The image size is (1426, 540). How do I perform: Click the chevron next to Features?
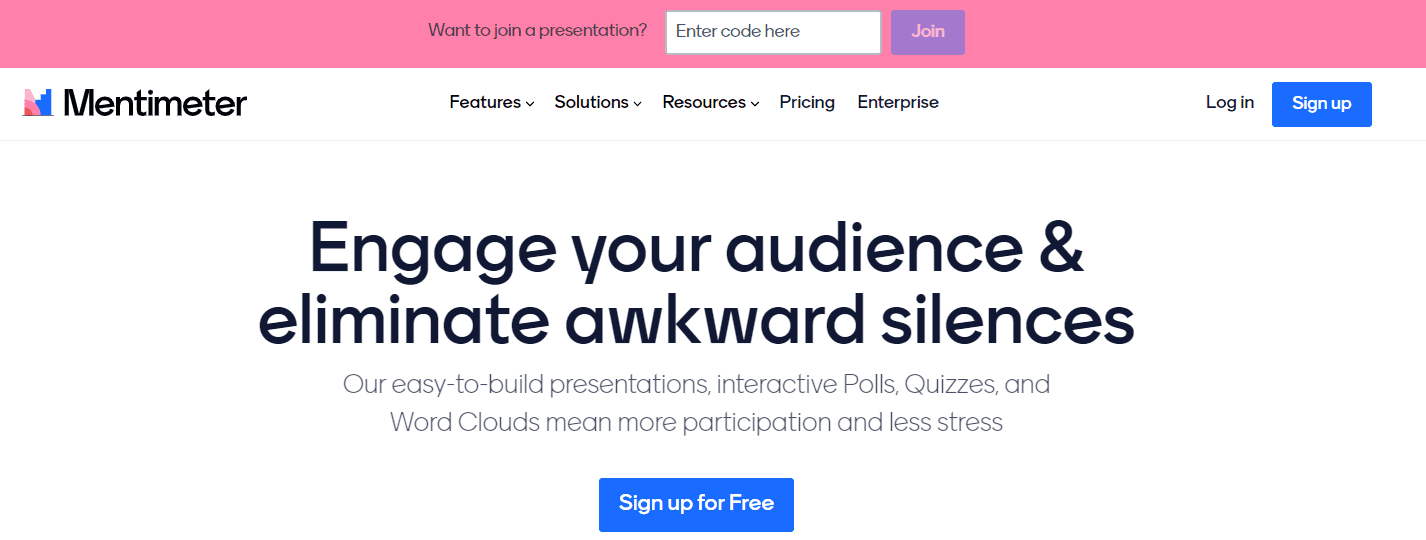click(x=530, y=103)
